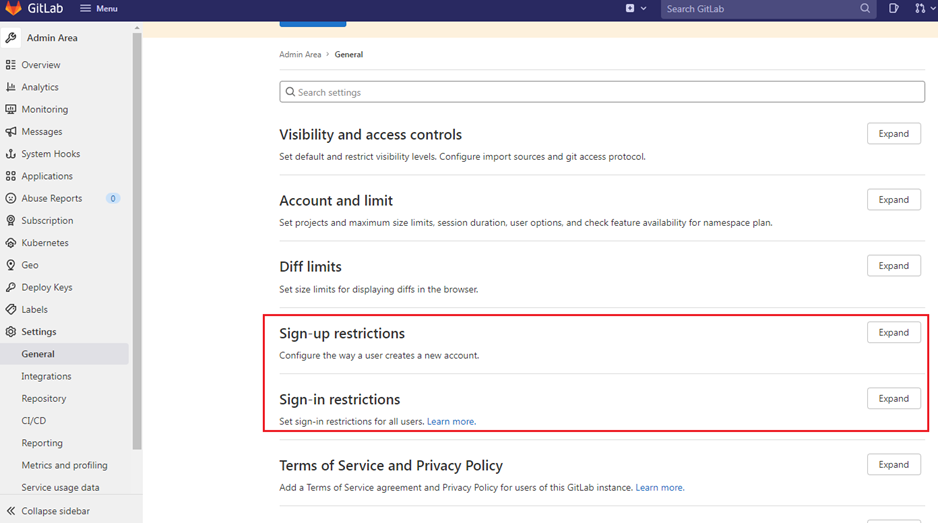The image size is (938, 523).
Task: Click the Diff limits heading
Action: [x=310, y=267]
